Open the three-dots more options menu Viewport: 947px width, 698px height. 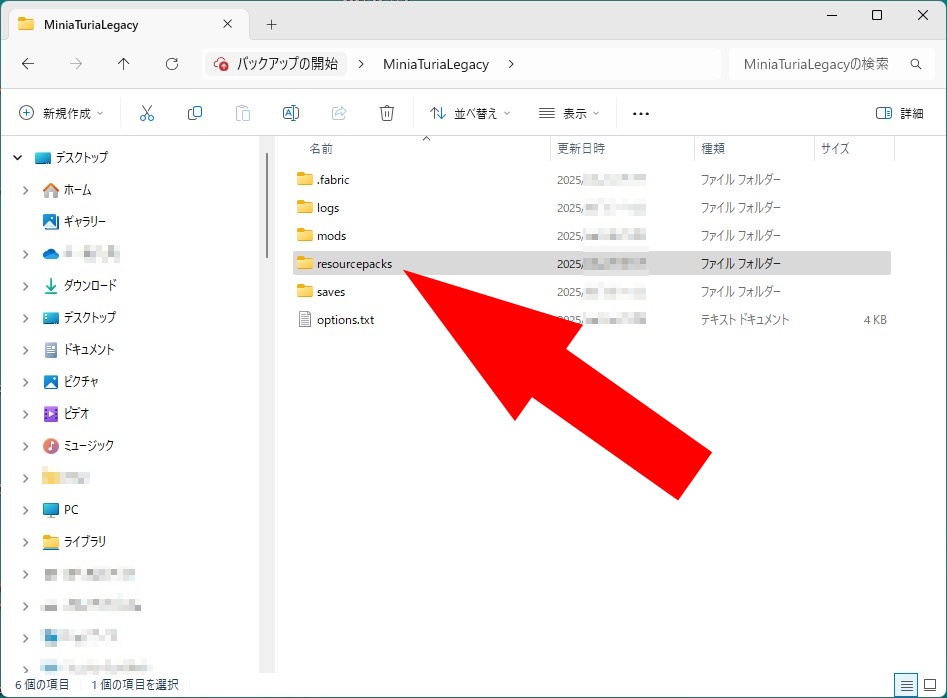(640, 114)
